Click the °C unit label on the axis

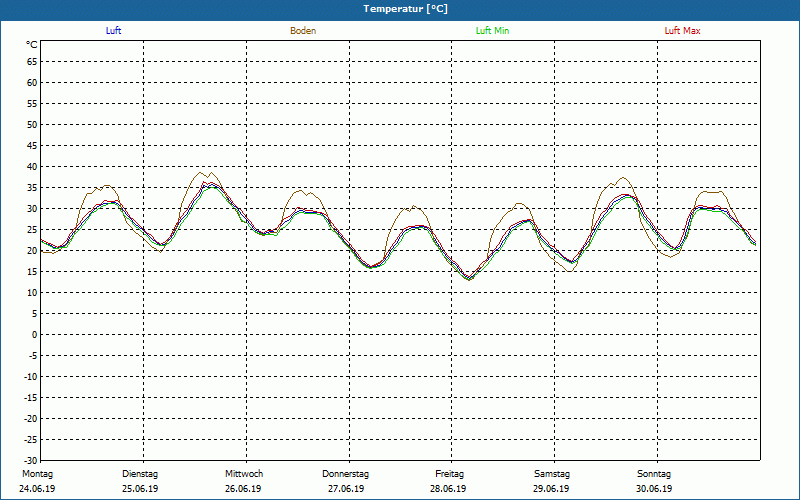click(32, 45)
